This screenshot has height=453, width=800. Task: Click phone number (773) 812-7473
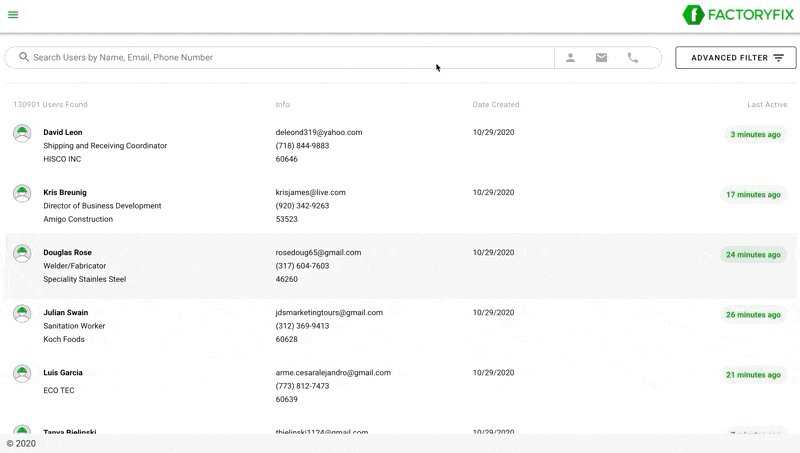[x=303, y=386]
